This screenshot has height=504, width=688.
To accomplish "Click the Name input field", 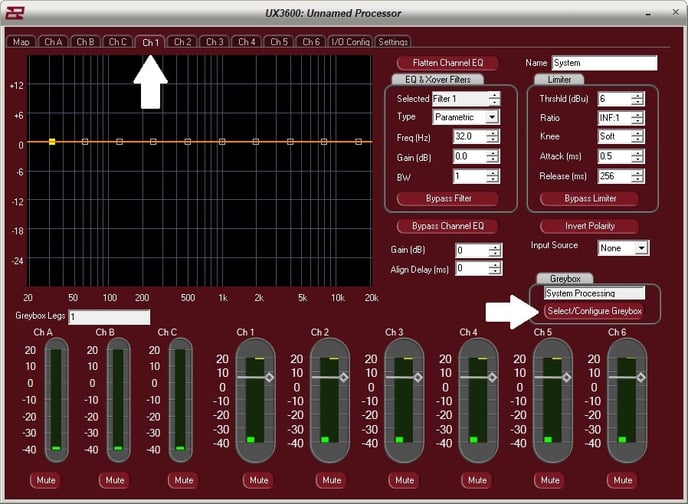I will (604, 63).
